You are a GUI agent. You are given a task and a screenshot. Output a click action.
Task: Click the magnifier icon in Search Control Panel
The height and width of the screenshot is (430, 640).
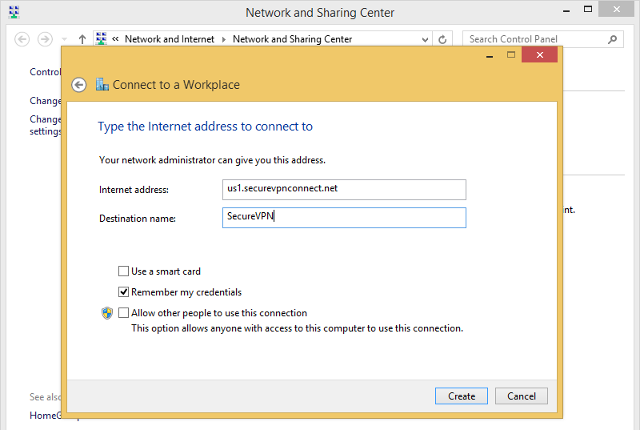[612, 40]
